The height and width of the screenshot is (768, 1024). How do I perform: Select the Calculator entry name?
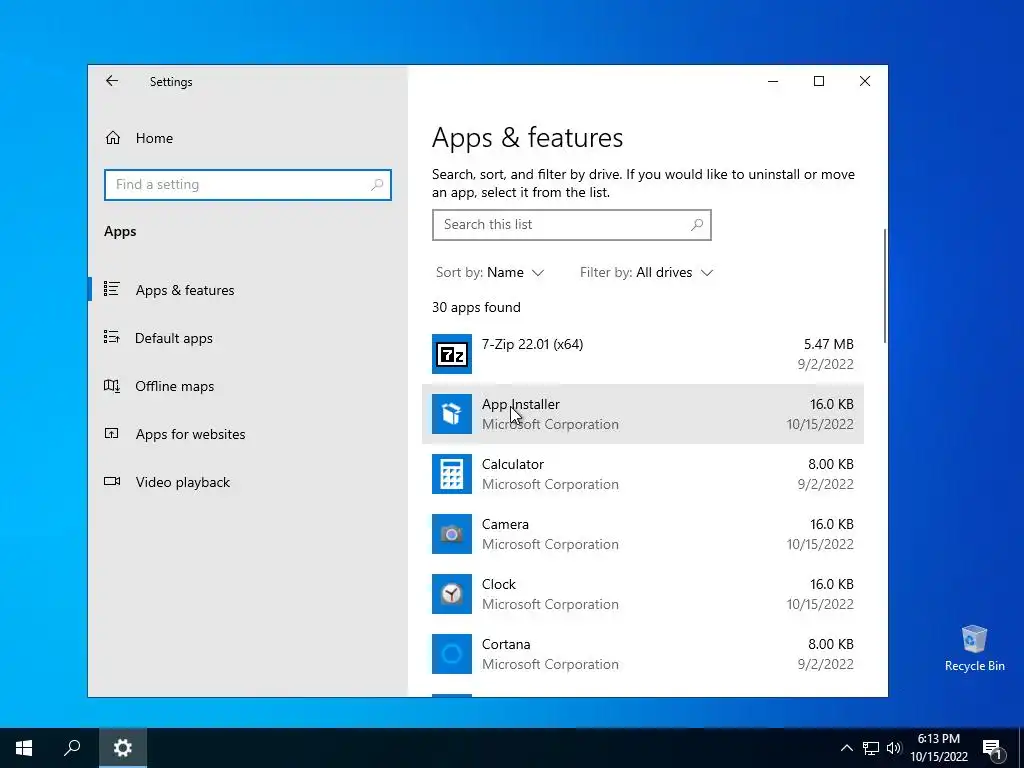[513, 464]
